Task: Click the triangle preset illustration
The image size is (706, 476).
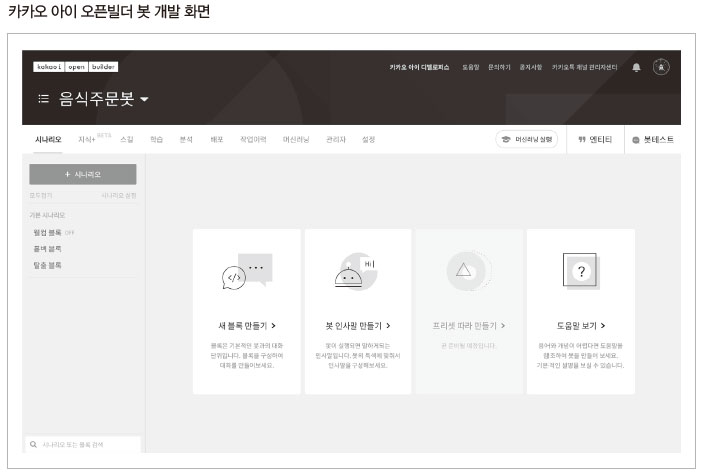Action: pos(468,271)
